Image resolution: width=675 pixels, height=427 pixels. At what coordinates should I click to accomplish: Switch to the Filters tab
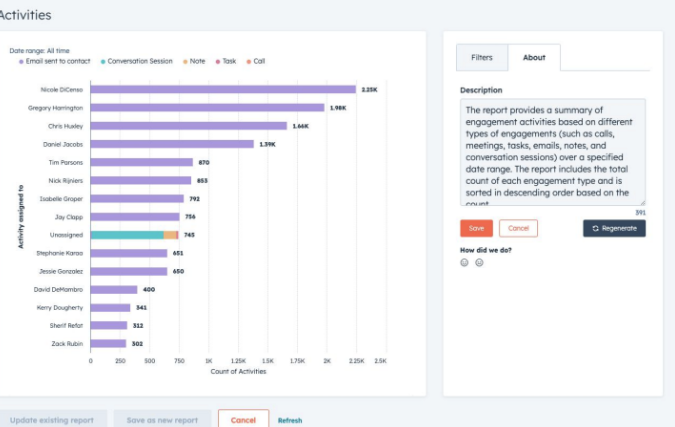[x=482, y=57]
